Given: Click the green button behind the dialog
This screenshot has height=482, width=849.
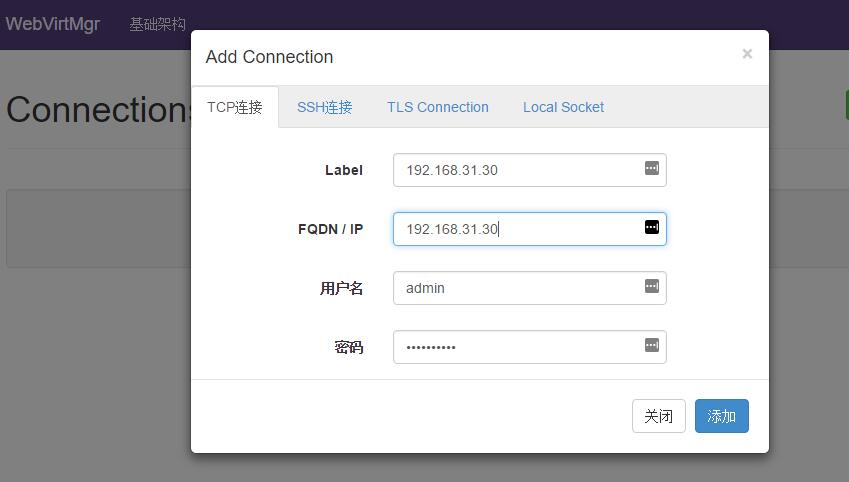Looking at the screenshot, I should coord(845,105).
